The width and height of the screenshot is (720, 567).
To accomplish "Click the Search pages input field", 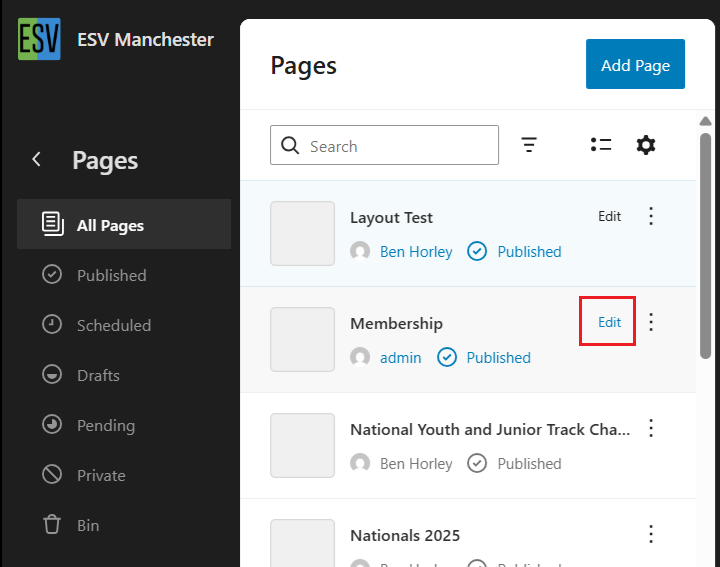I will tap(396, 146).
